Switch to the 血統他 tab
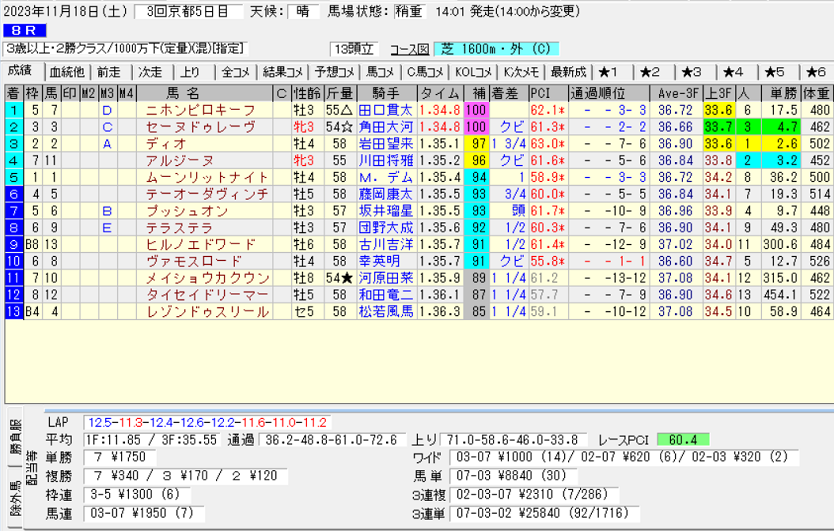Screen dimensions: 834x531 (x=67, y=72)
